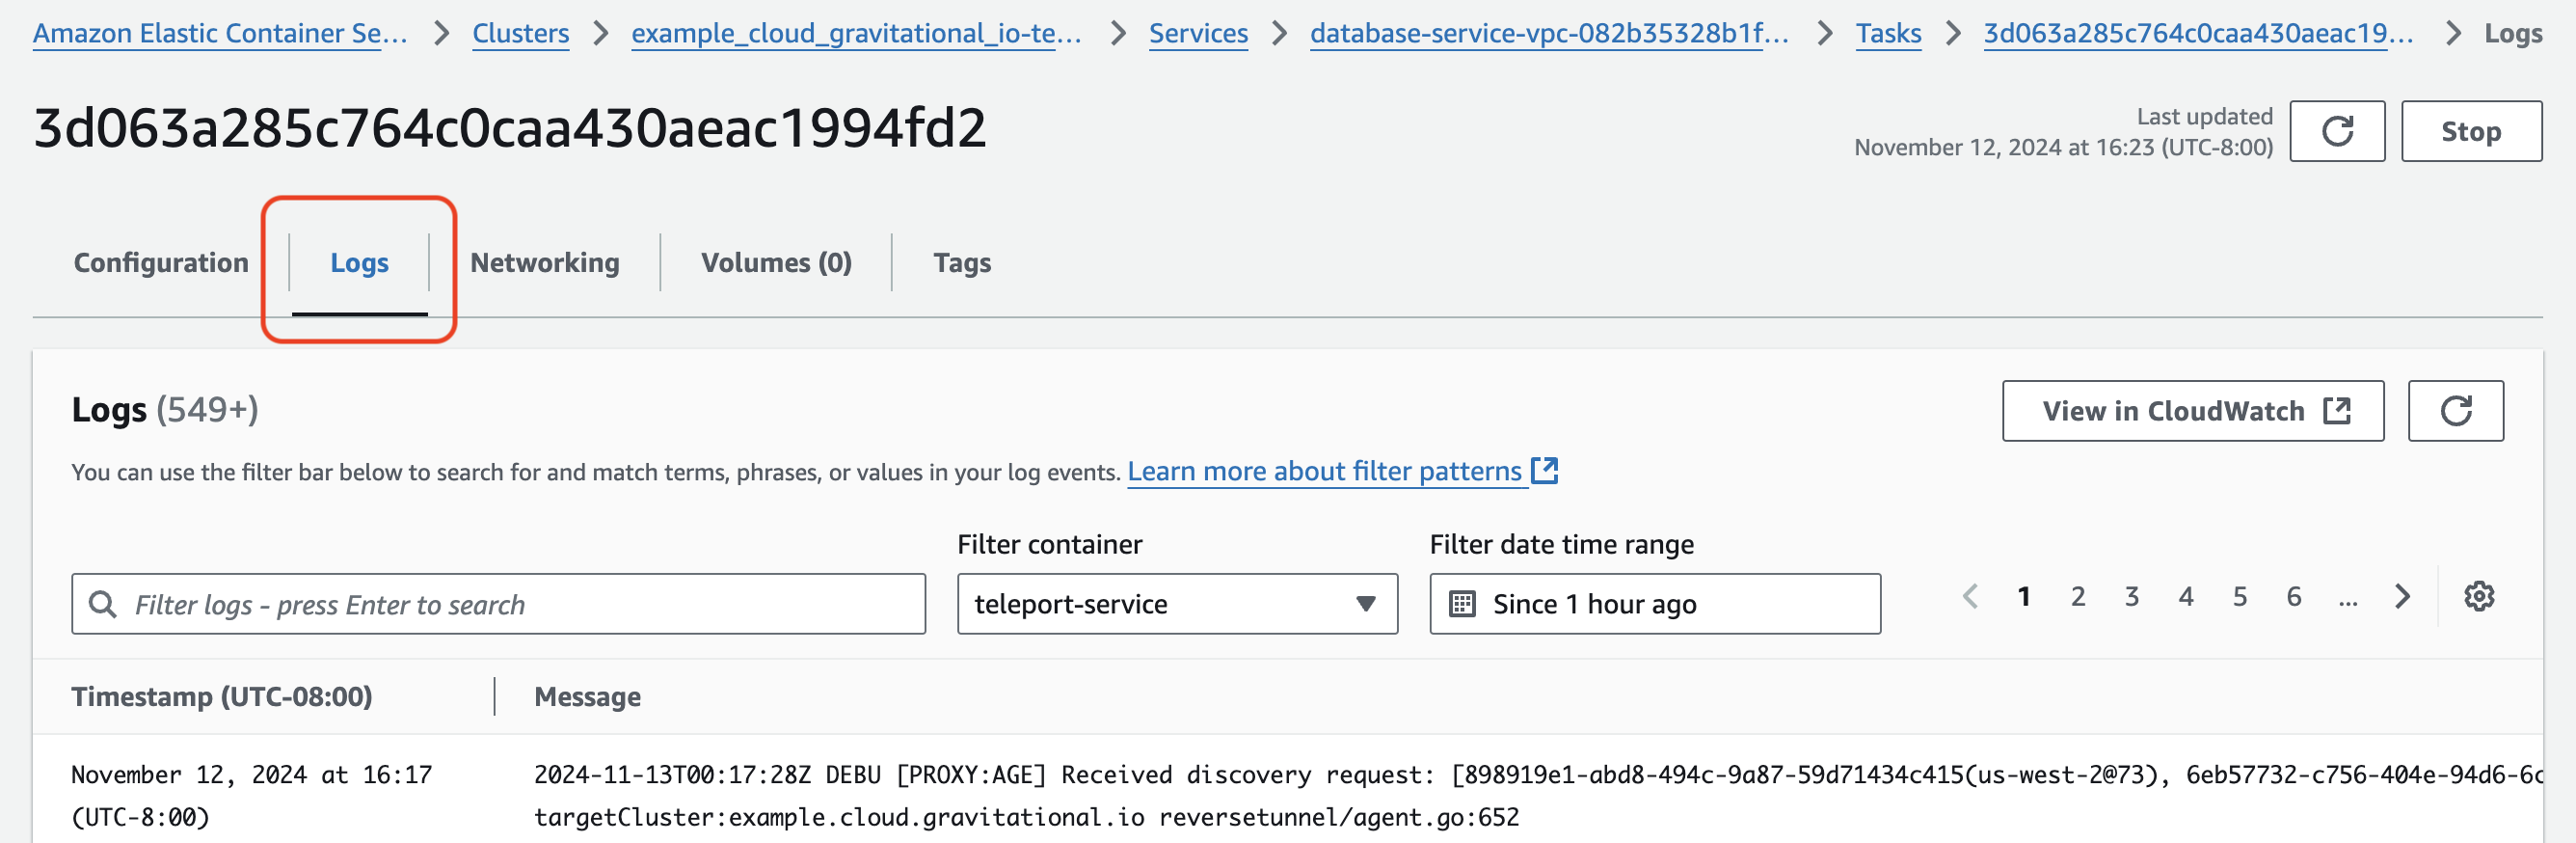Click the search magnifier icon in filter bar
Viewport: 2576px width, 843px height.
102,604
